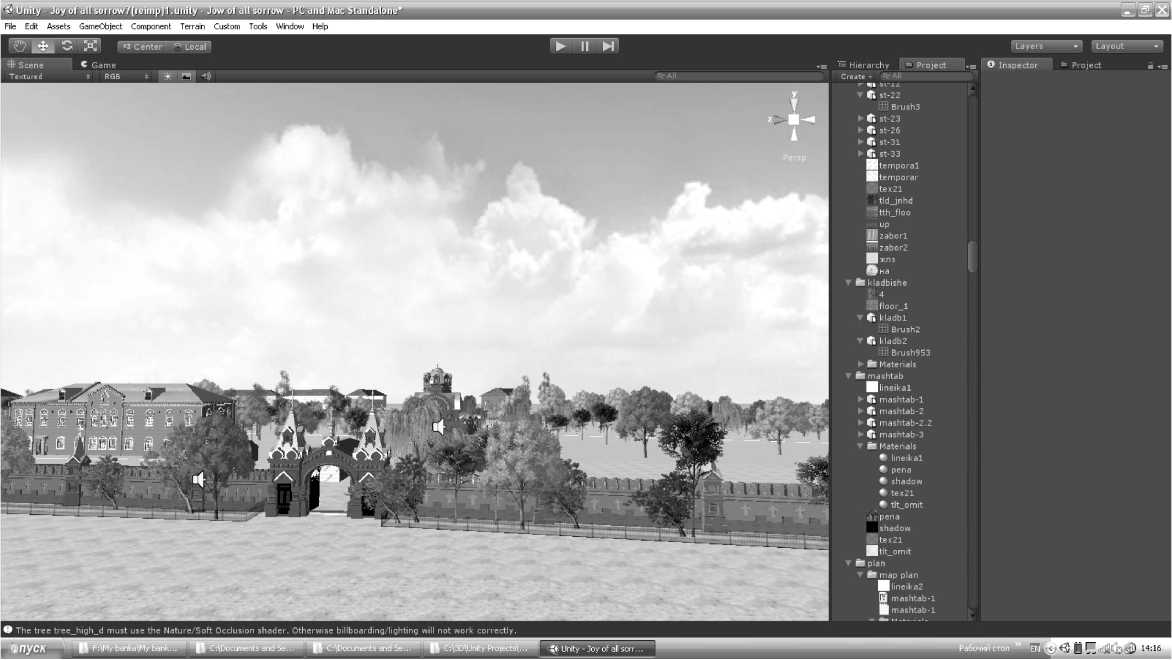This screenshot has width=1172, height=660.
Task: Pause the game preview
Action: click(585, 46)
